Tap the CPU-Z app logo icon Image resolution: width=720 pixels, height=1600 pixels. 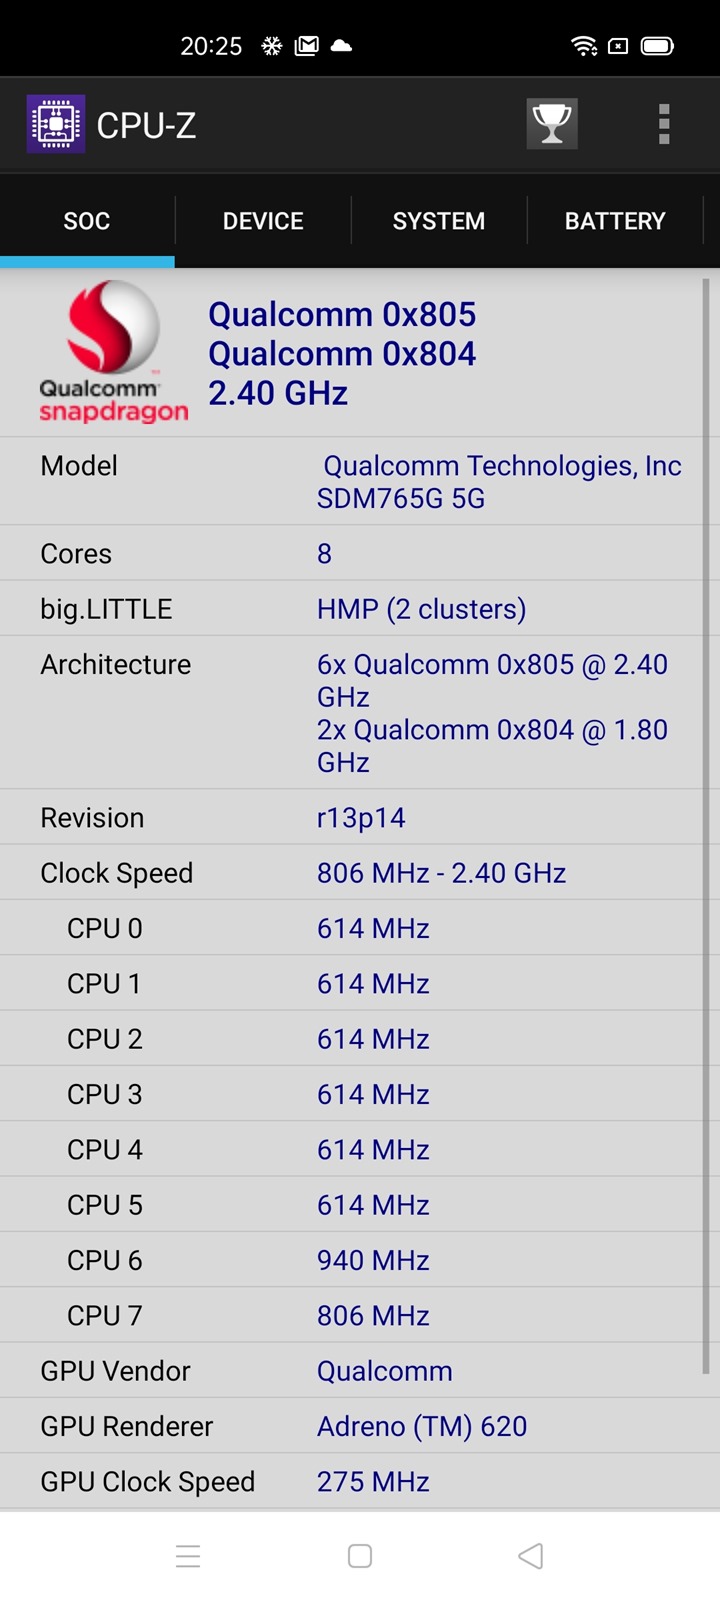[56, 124]
